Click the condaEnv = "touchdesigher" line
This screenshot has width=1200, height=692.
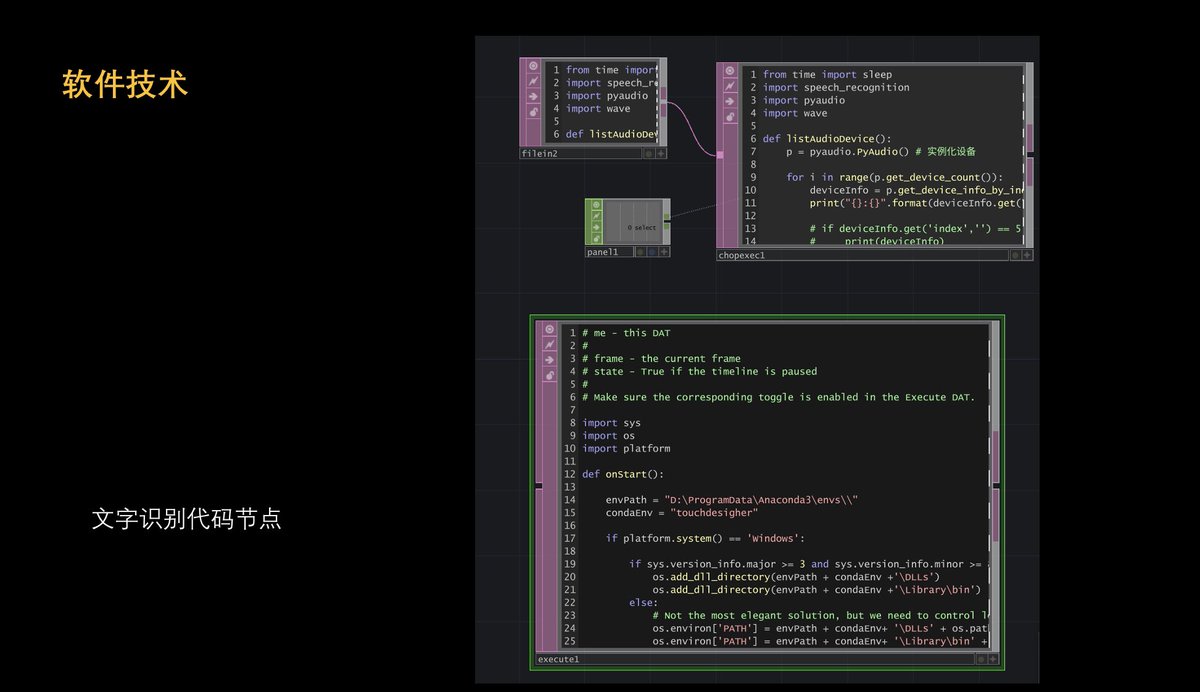682,513
